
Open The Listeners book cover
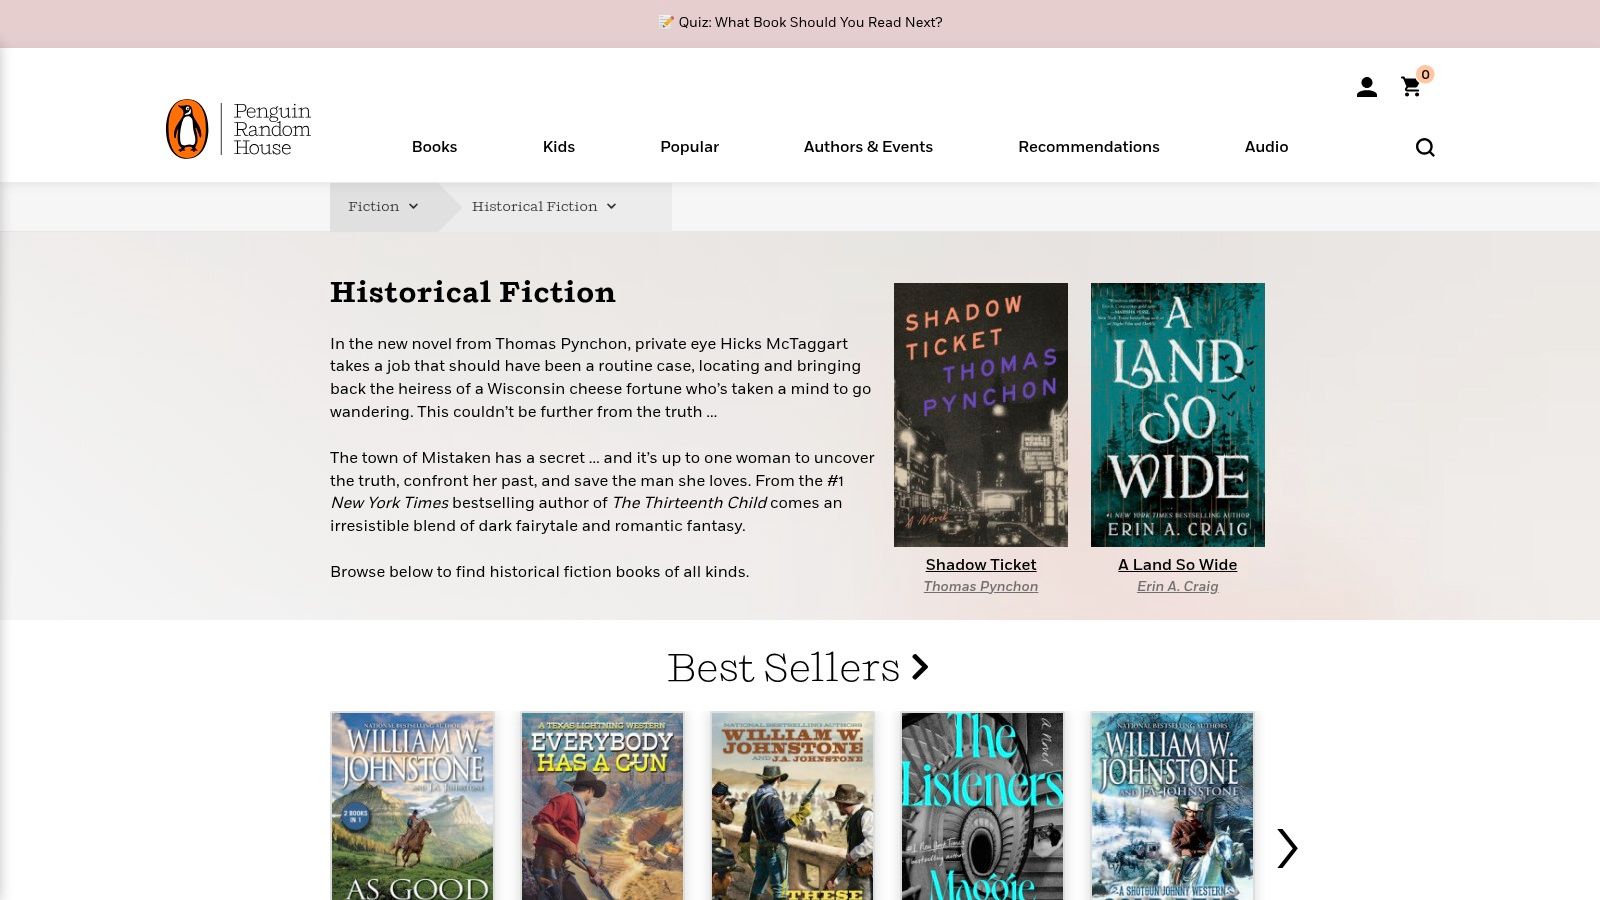pyautogui.click(x=982, y=805)
